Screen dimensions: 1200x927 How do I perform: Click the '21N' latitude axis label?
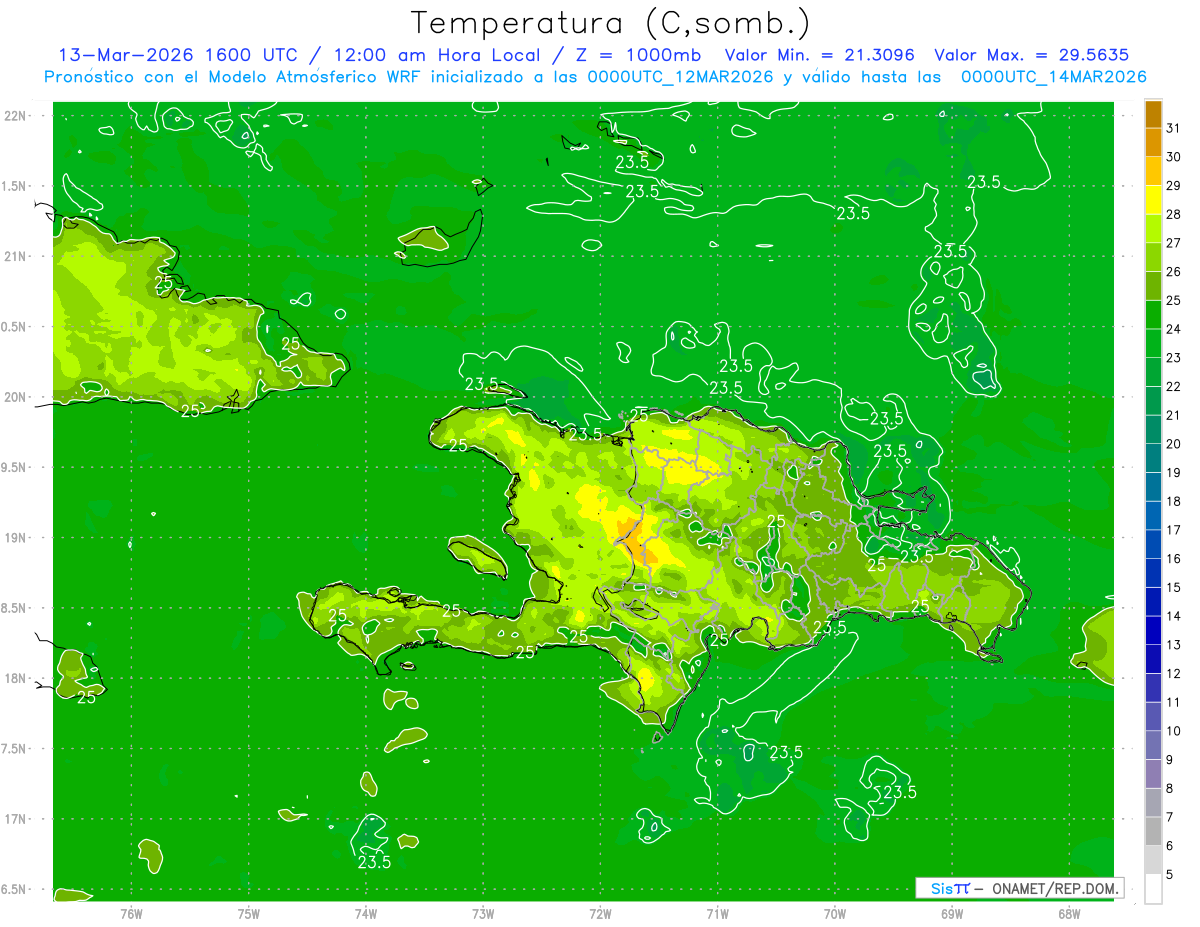coord(15,256)
